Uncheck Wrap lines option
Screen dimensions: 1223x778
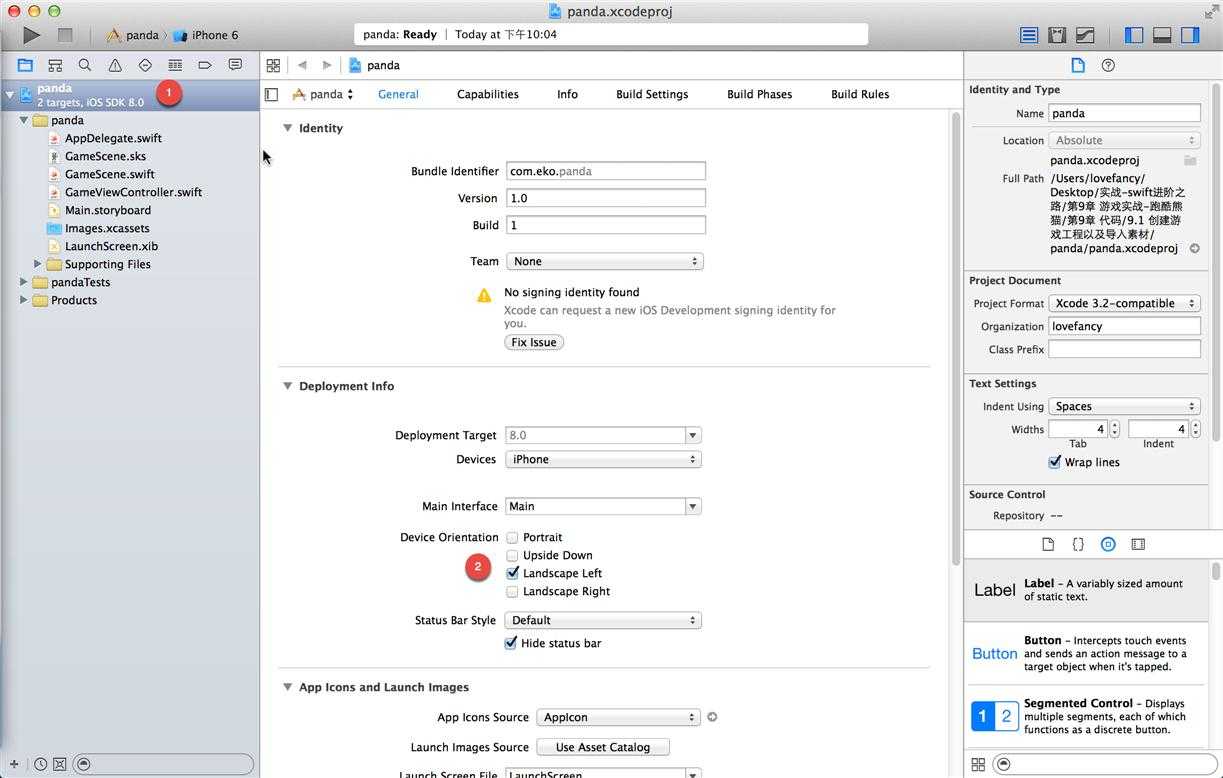pos(1054,462)
